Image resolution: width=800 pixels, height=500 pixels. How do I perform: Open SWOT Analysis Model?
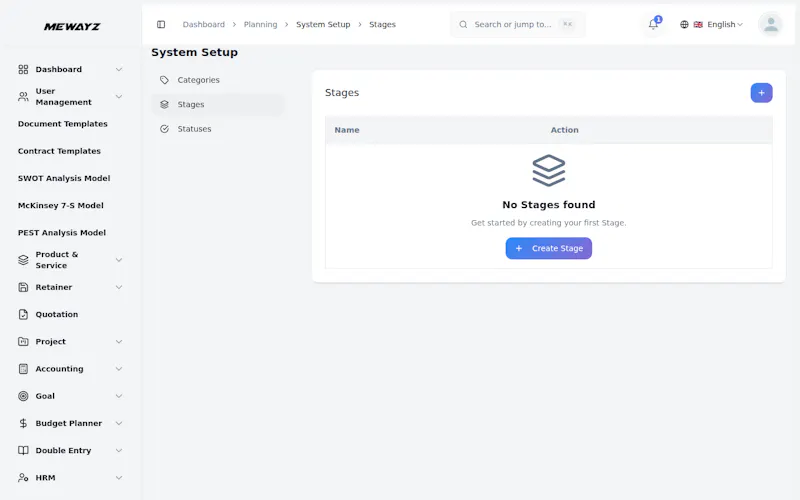click(x=64, y=178)
